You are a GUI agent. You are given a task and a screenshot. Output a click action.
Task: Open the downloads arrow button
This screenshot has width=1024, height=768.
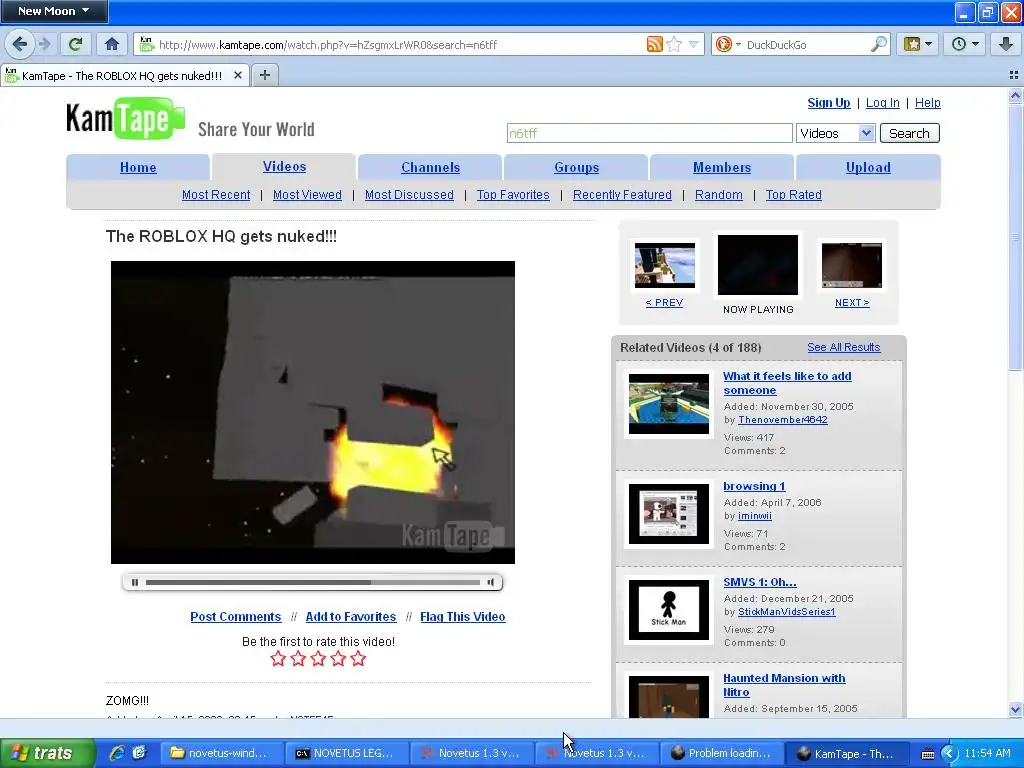coord(1005,44)
